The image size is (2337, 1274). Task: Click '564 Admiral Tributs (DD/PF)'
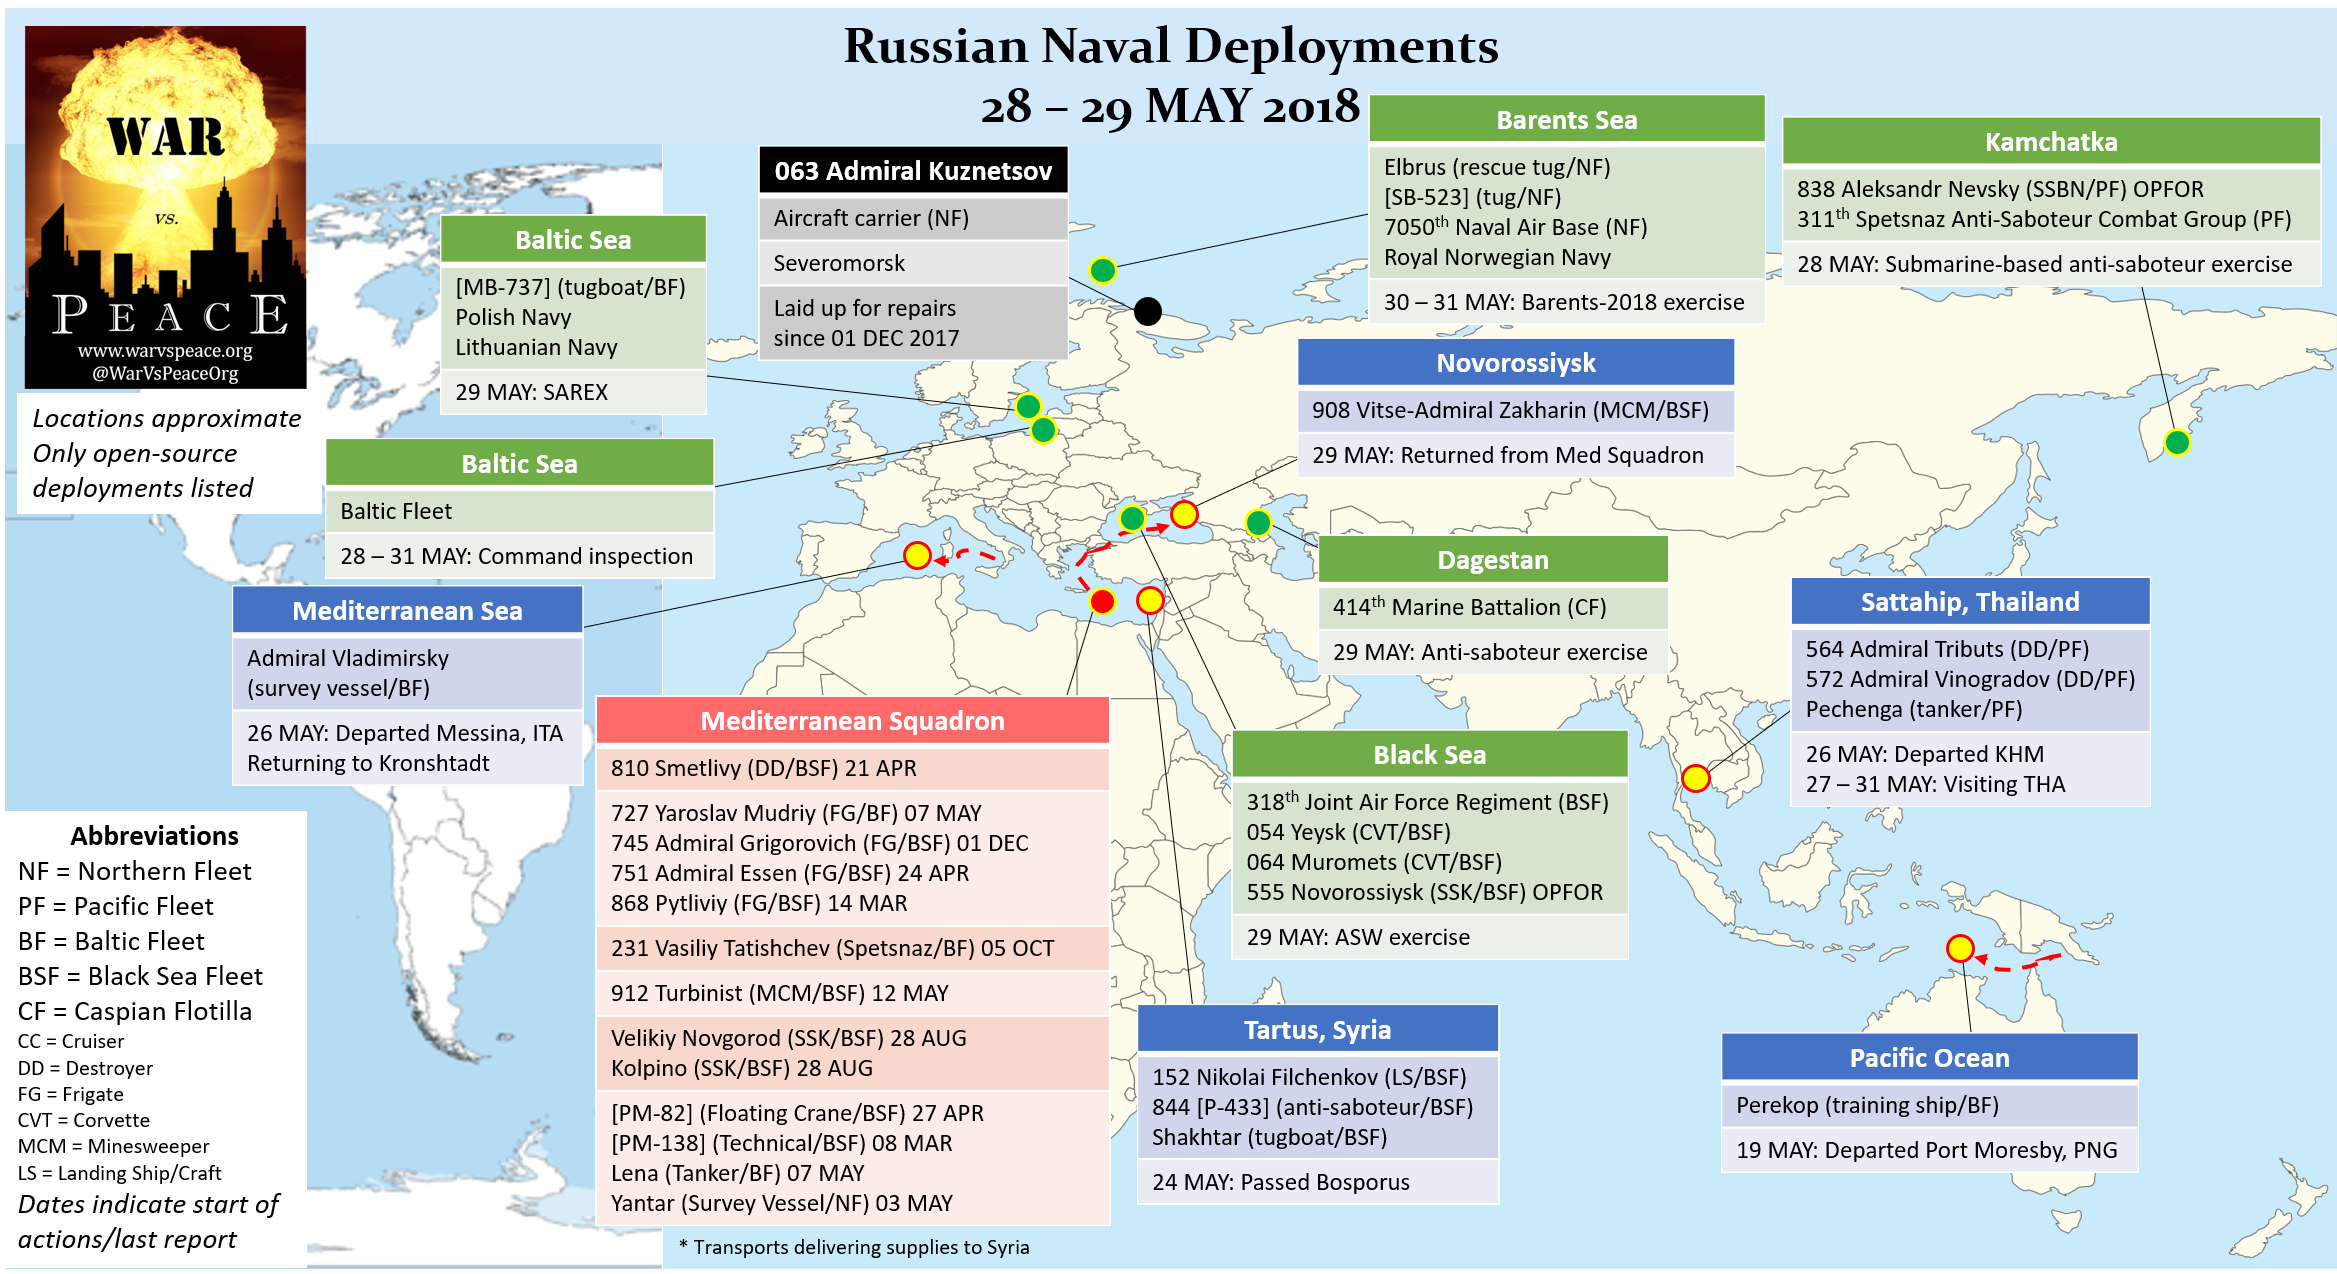click(1947, 649)
